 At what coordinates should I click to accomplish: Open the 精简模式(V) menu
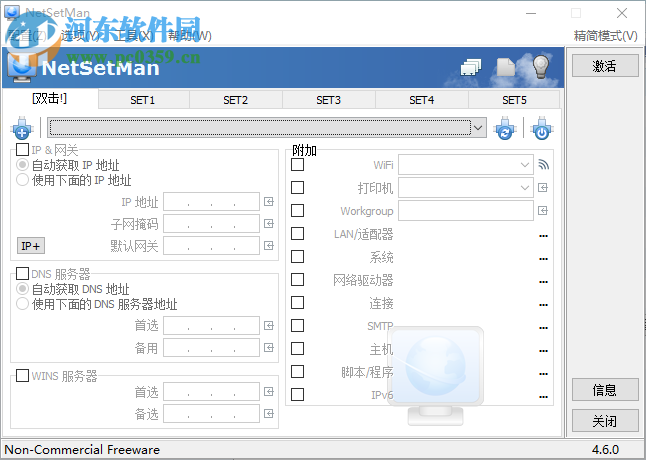click(x=606, y=36)
